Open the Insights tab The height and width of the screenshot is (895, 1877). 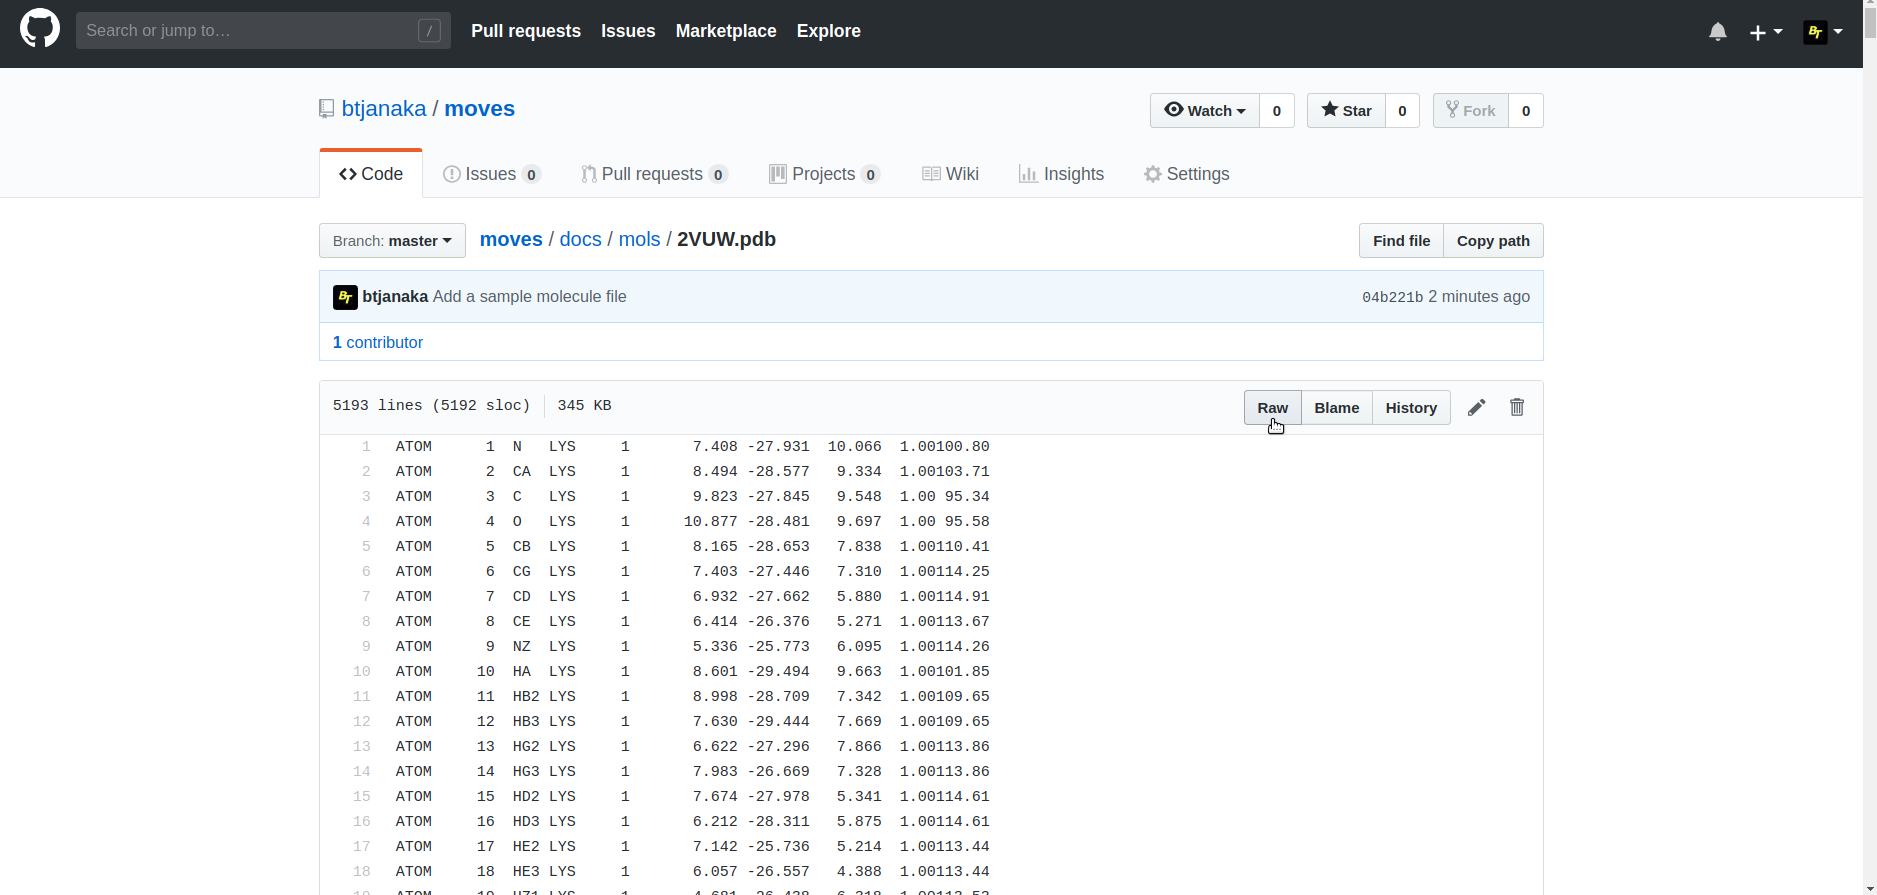(x=1061, y=174)
